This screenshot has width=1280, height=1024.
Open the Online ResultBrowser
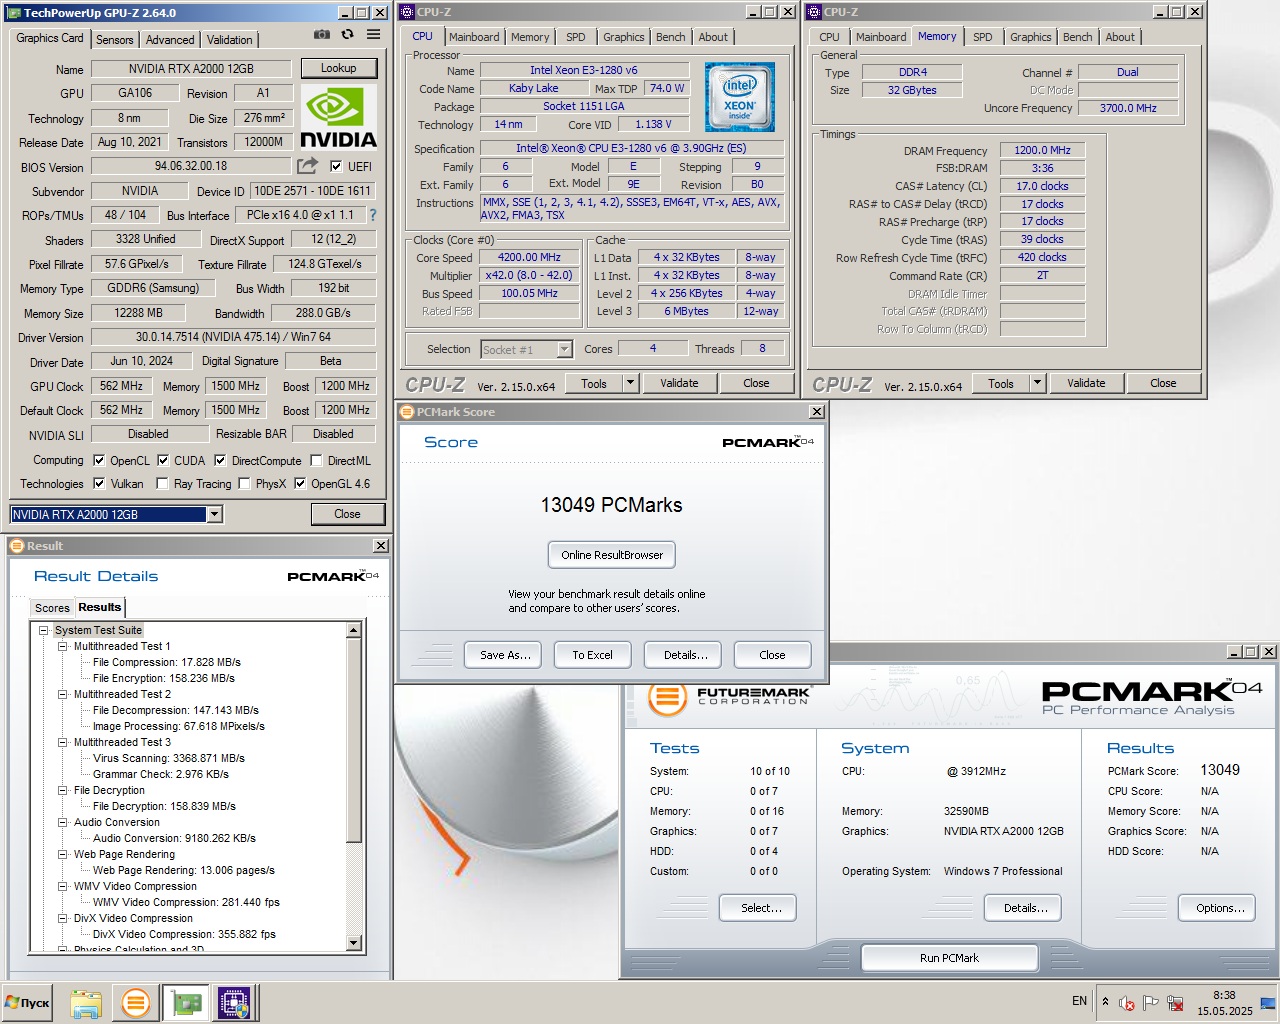pos(612,555)
